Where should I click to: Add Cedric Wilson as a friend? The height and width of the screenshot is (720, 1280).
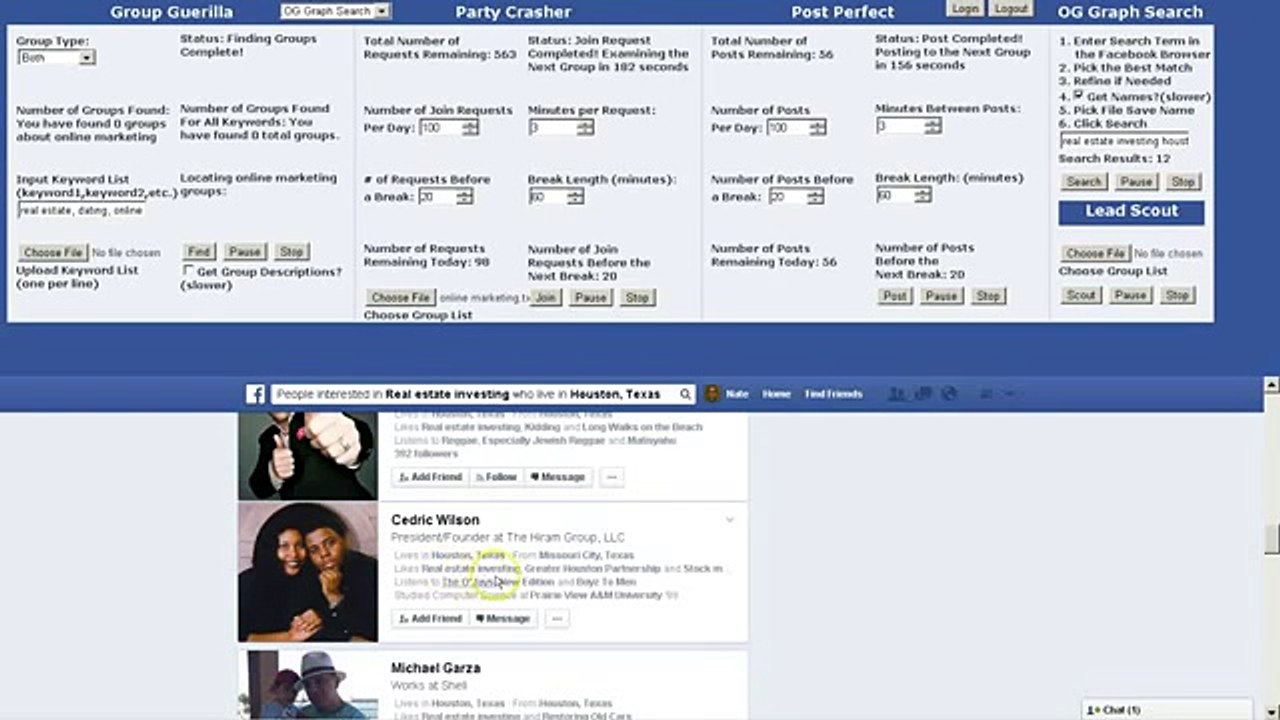click(430, 619)
